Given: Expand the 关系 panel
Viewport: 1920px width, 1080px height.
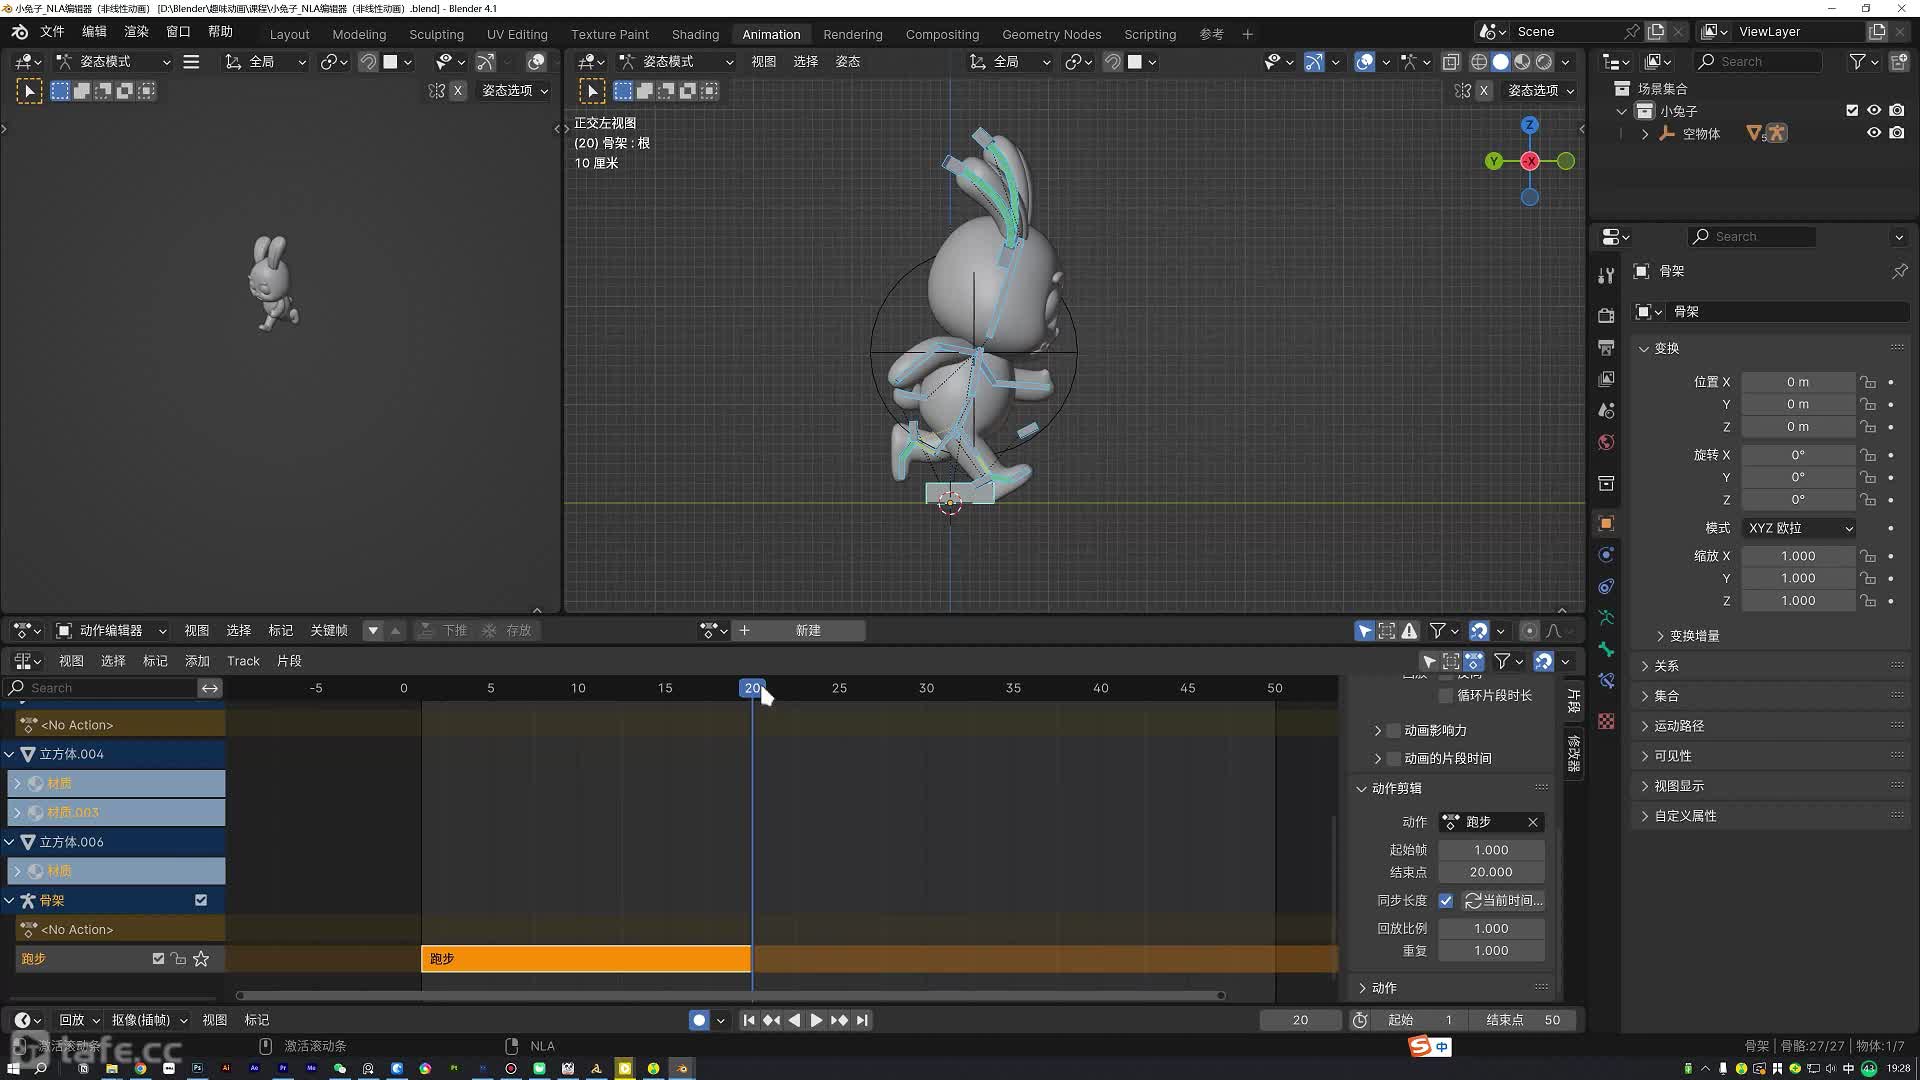Looking at the screenshot, I should (x=1645, y=666).
